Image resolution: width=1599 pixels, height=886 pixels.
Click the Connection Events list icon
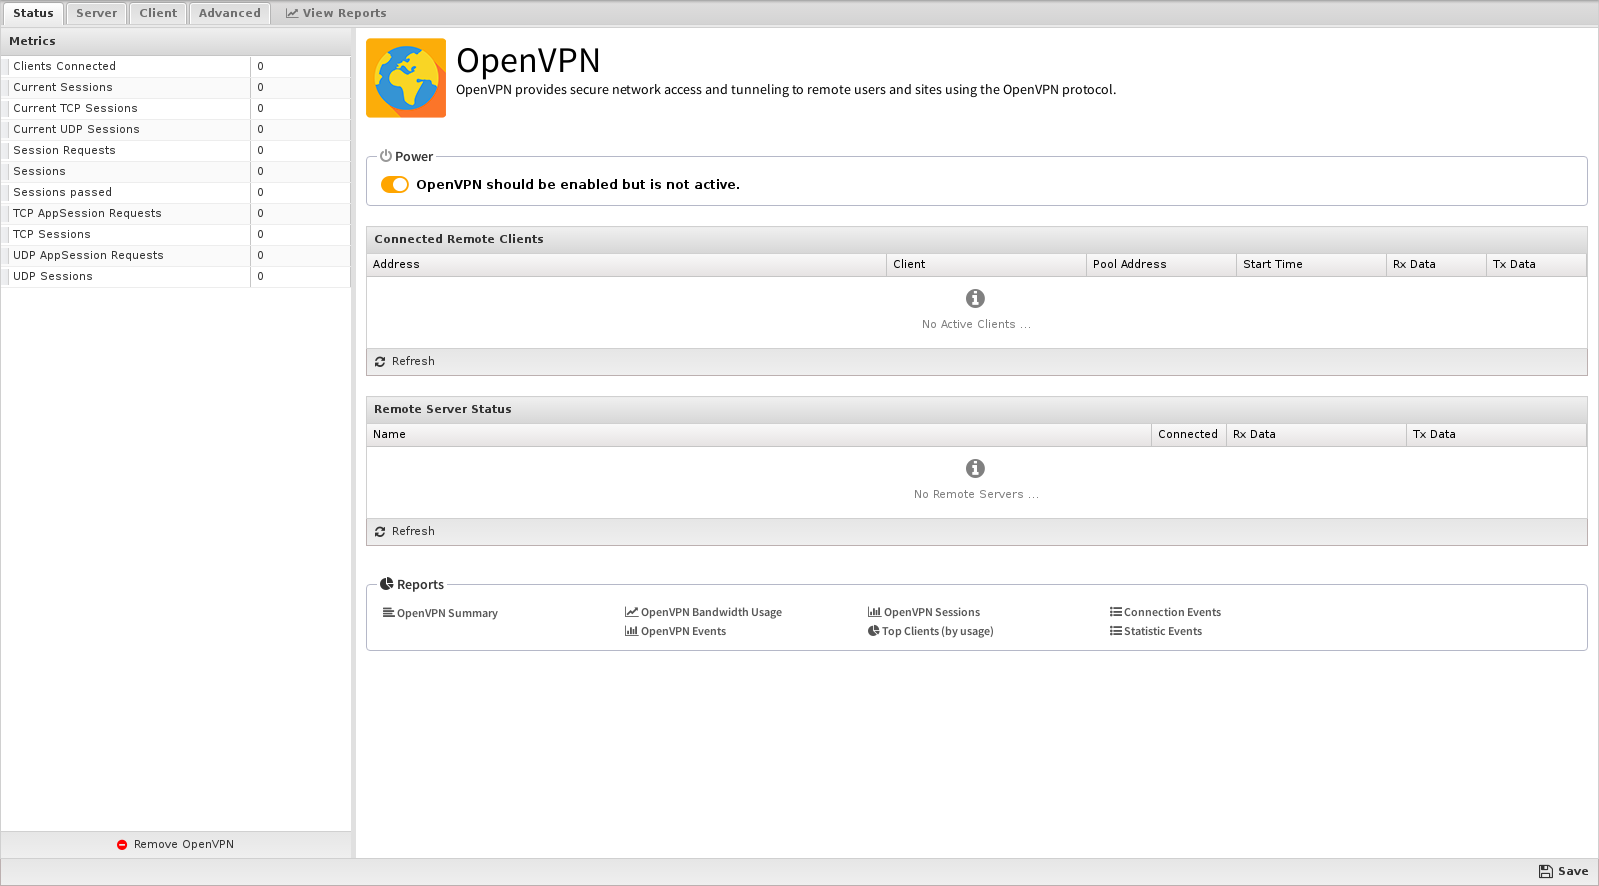click(1115, 612)
